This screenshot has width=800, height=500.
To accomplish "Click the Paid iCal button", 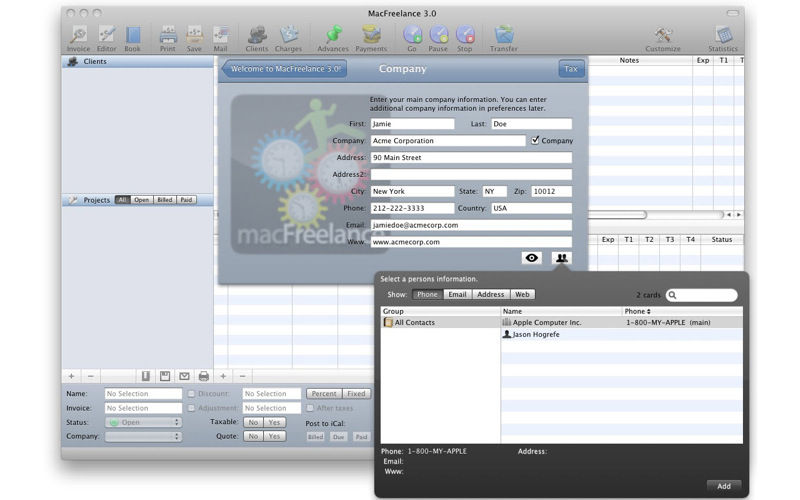I will pyautogui.click(x=361, y=437).
